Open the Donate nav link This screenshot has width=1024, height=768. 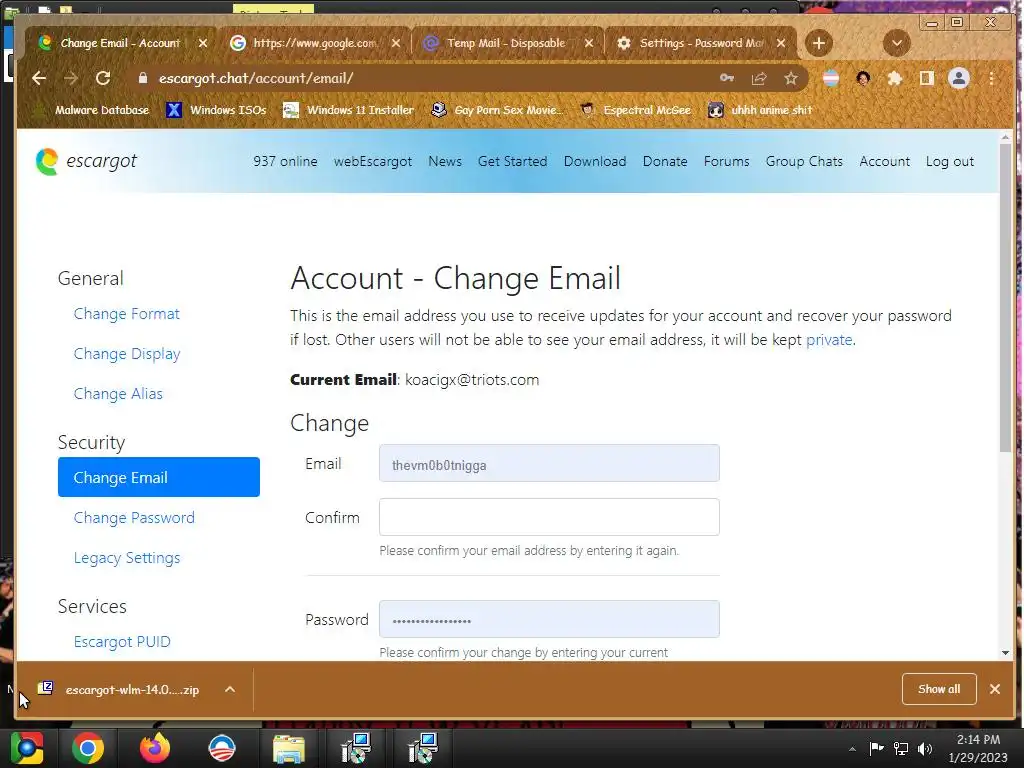point(665,161)
